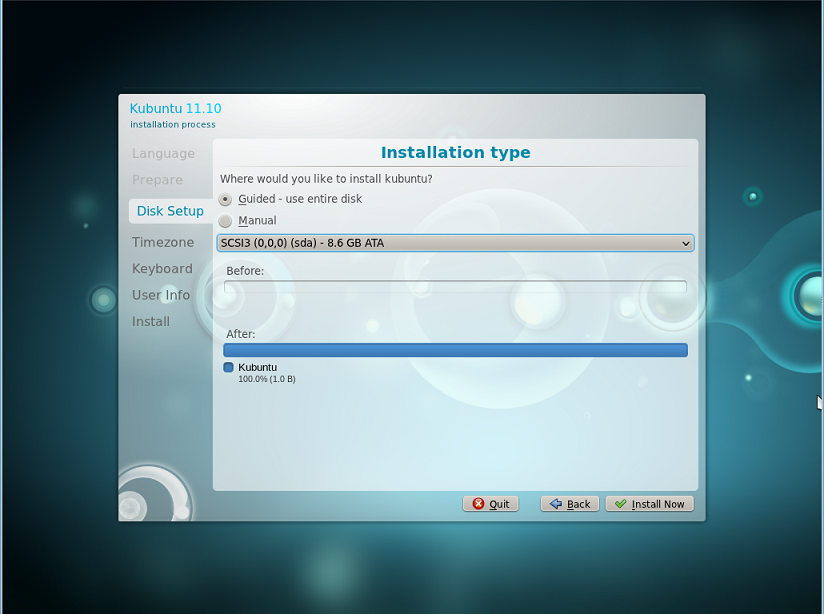The width and height of the screenshot is (824, 614).
Task: Open the SCSI3 (sda) disk dropdown
Action: click(x=455, y=243)
